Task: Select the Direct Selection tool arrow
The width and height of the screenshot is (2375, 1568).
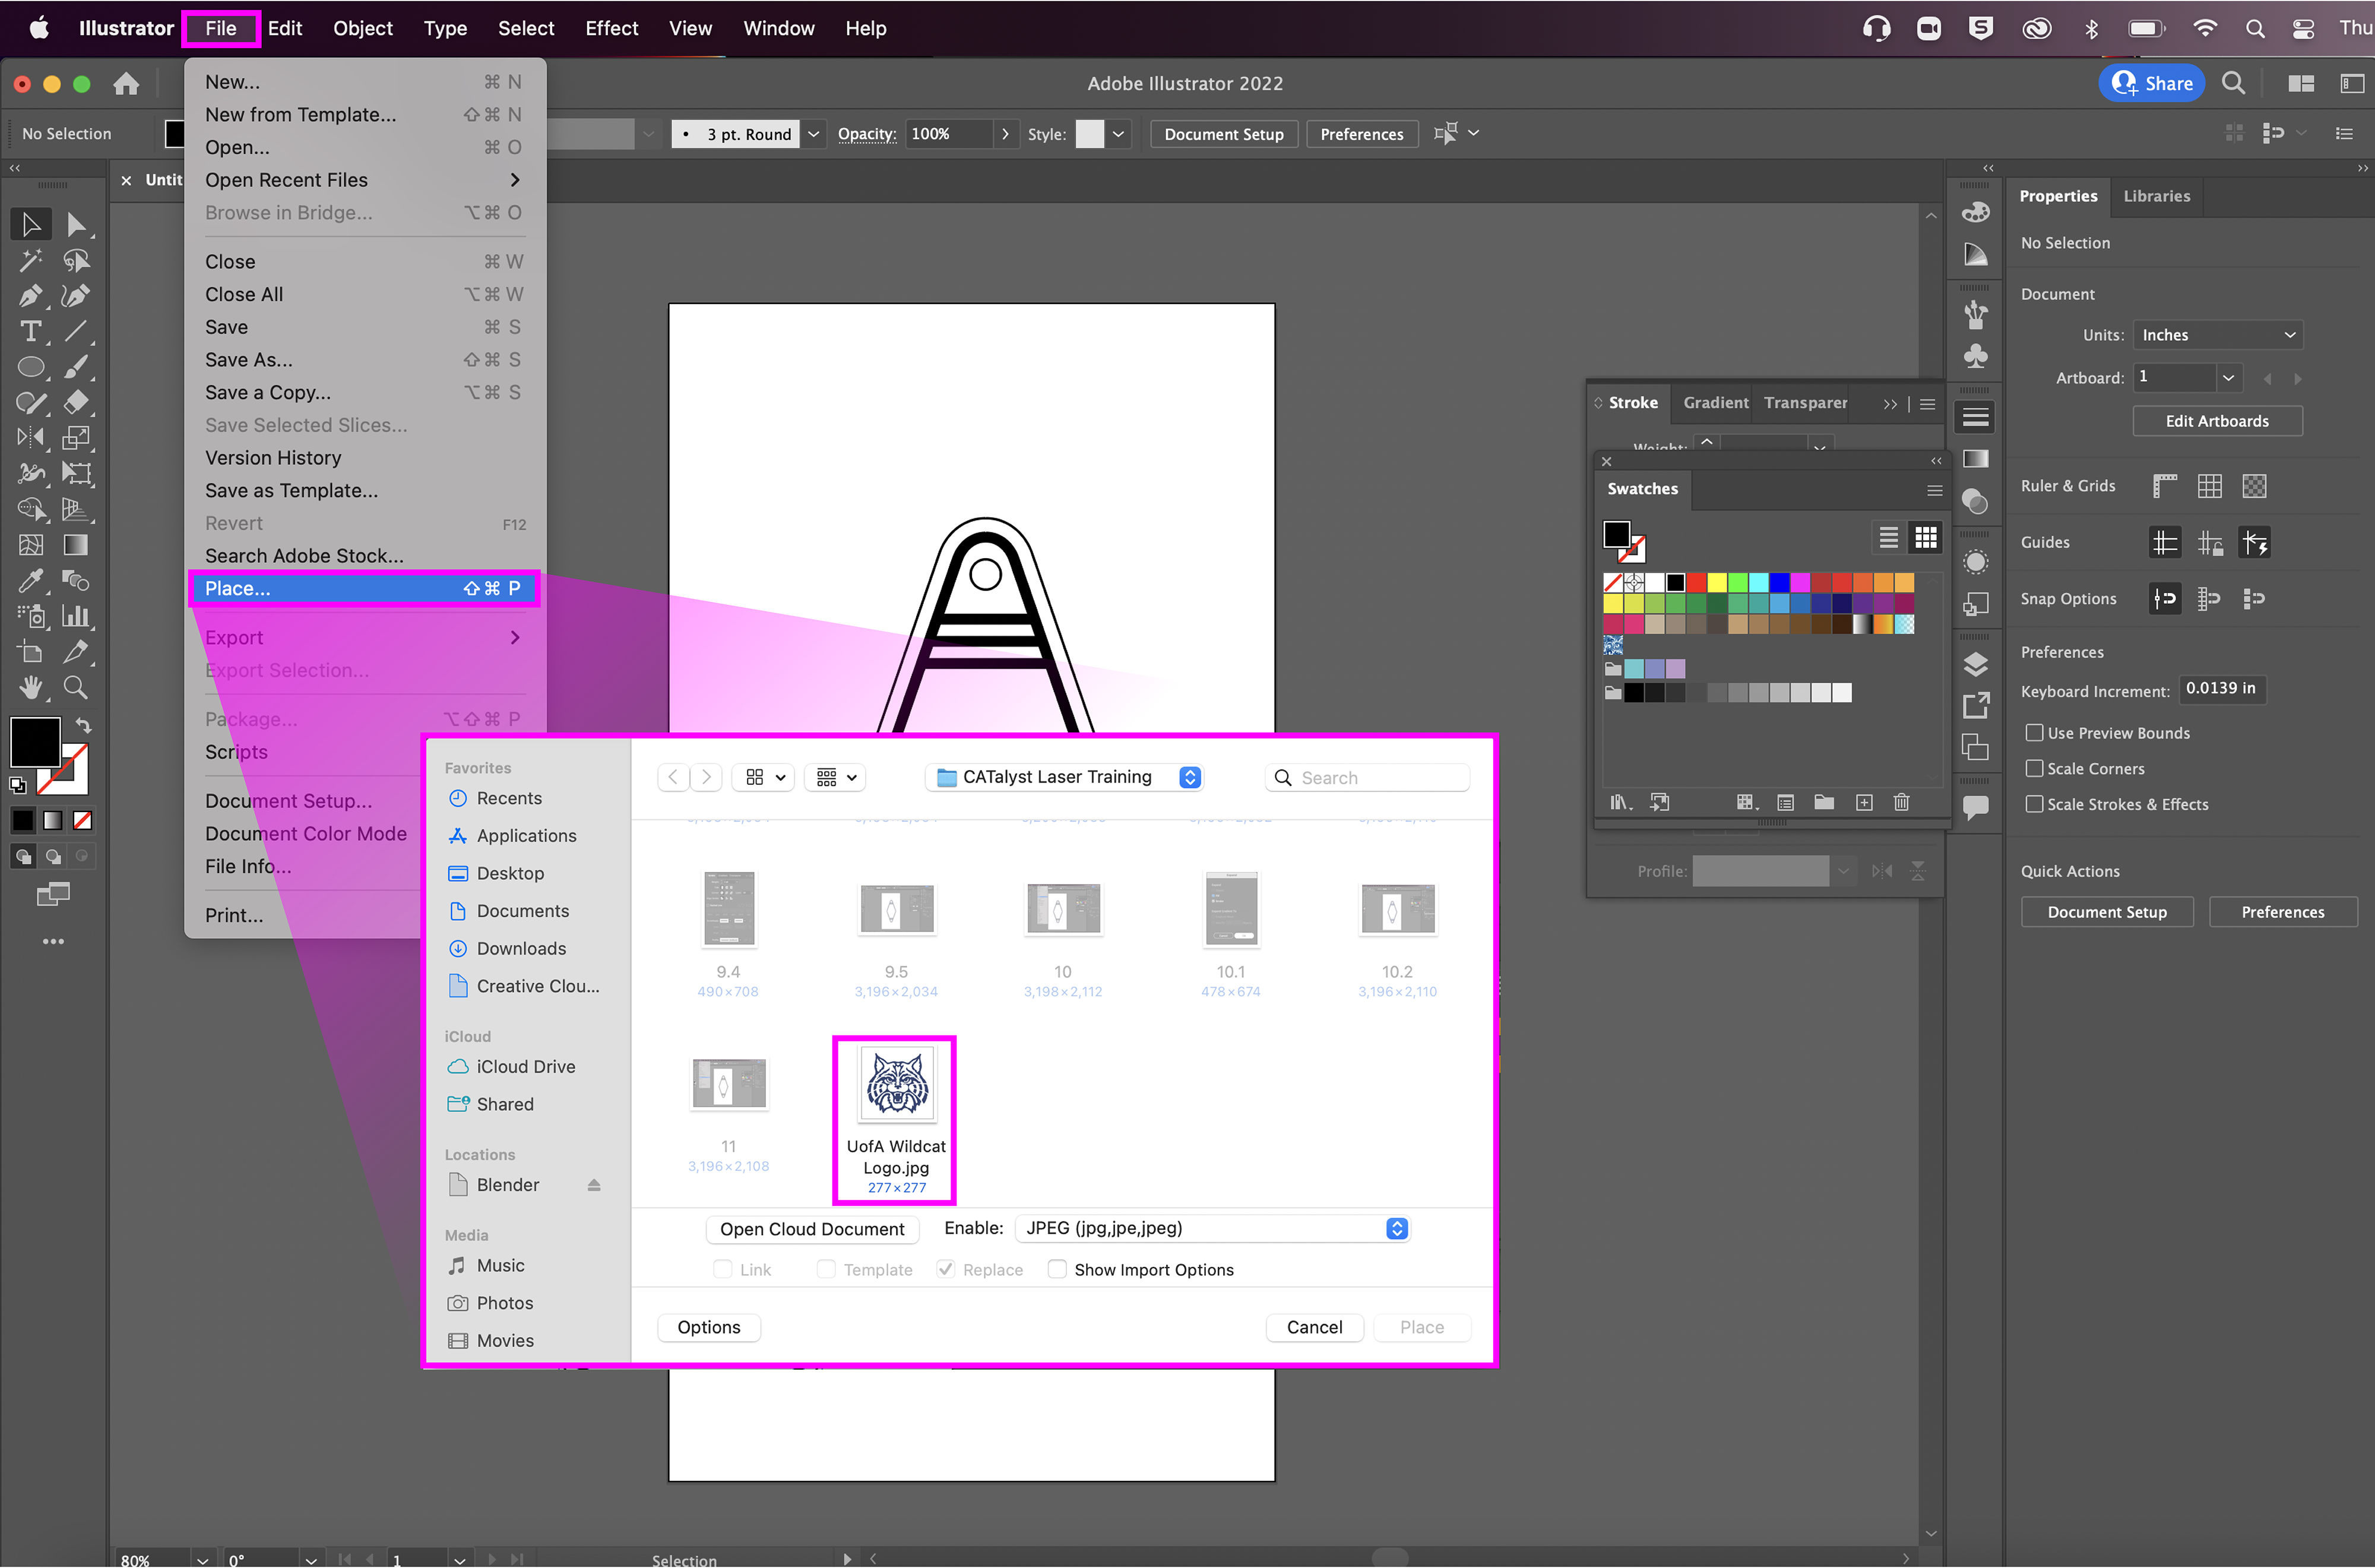Action: (x=76, y=224)
